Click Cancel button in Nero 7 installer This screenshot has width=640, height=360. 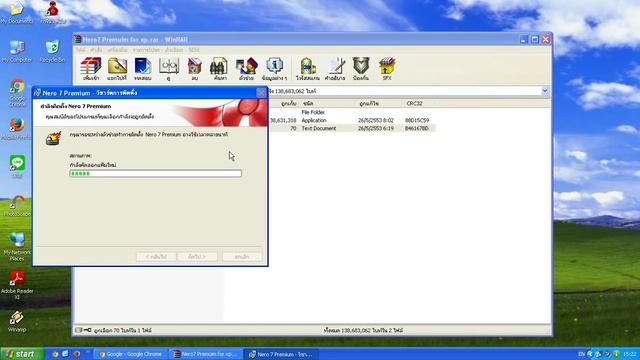[242, 256]
